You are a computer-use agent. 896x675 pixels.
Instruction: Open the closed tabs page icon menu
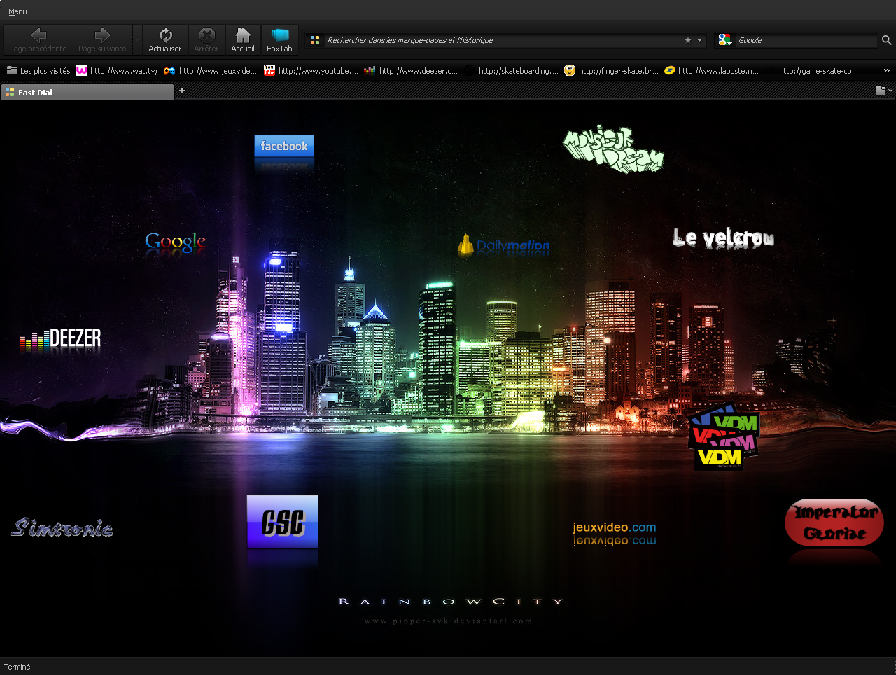coord(882,91)
